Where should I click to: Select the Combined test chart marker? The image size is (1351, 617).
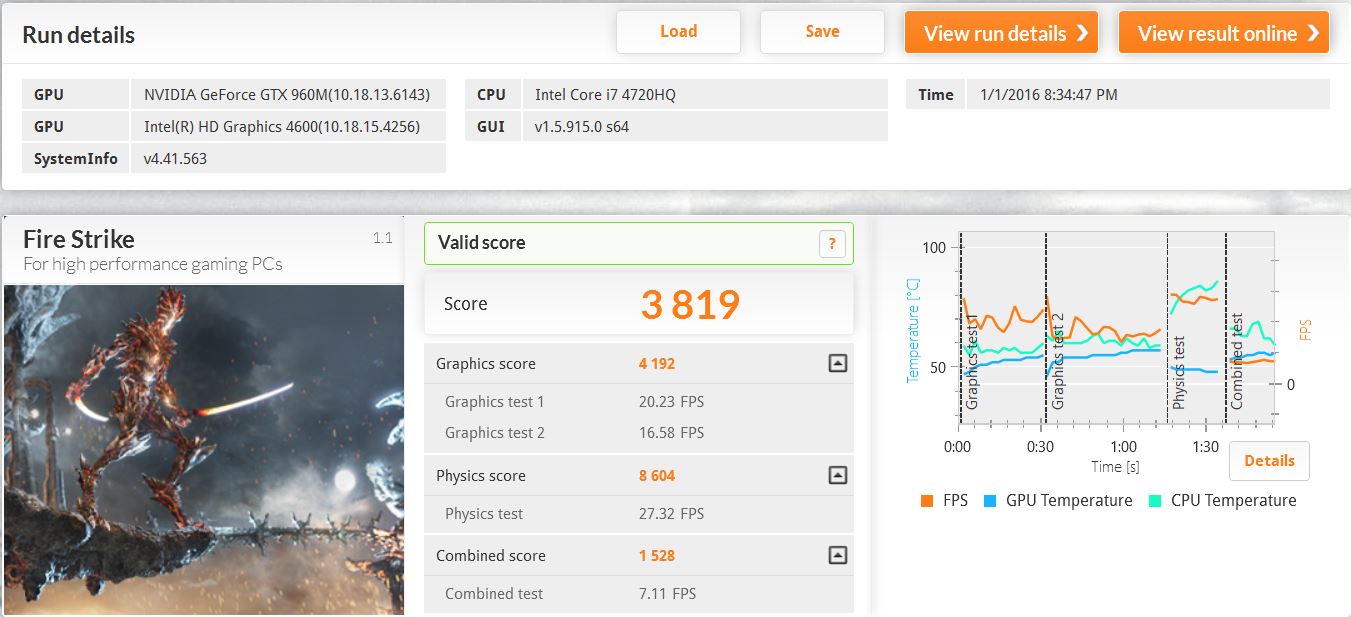[x=1236, y=362]
